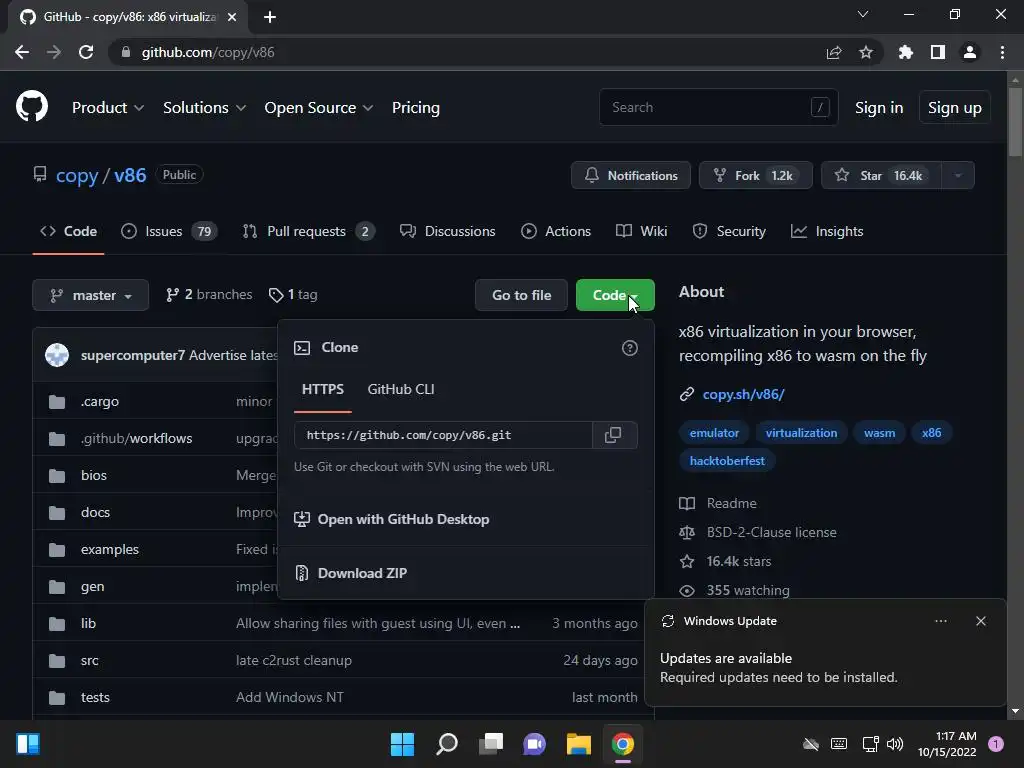Open Task View on the taskbar
The height and width of the screenshot is (768, 1024).
491,744
